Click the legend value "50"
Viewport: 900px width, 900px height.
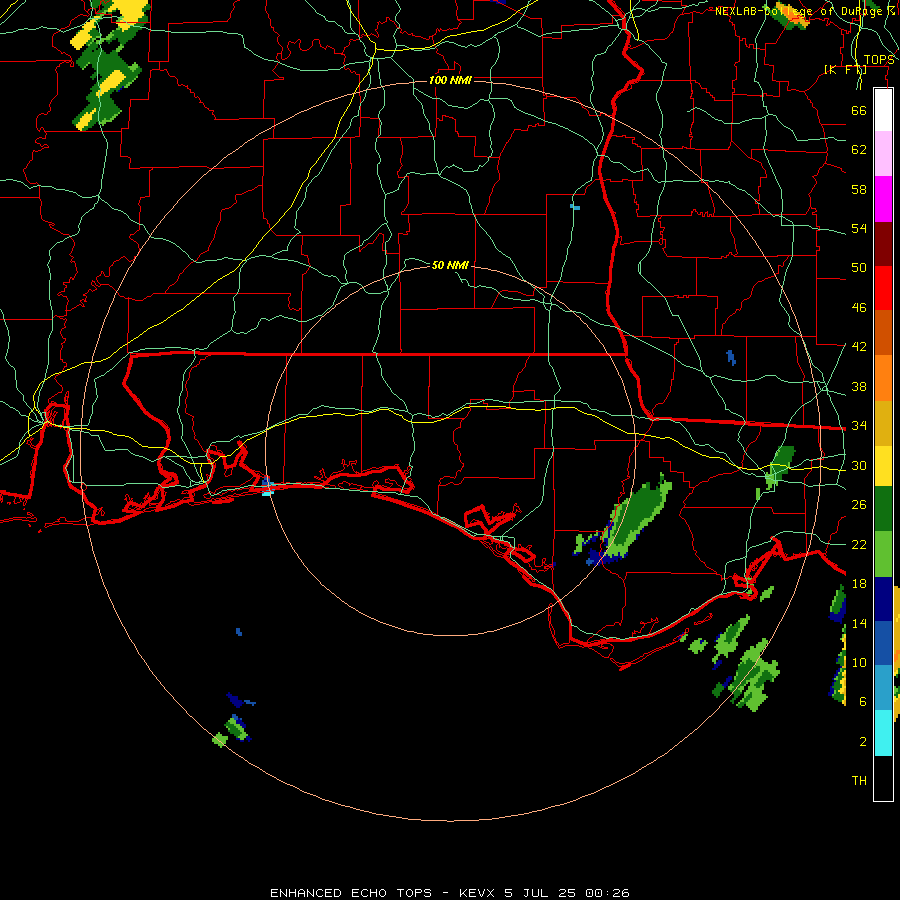click(859, 268)
